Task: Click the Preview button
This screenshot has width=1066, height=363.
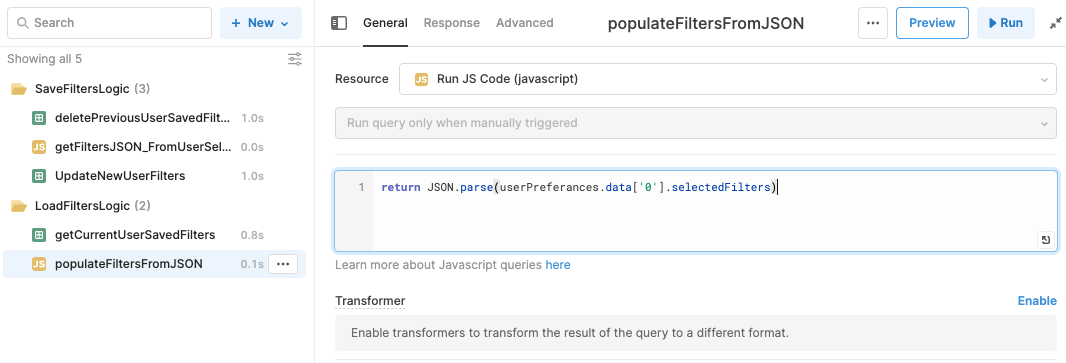Action: tap(932, 23)
